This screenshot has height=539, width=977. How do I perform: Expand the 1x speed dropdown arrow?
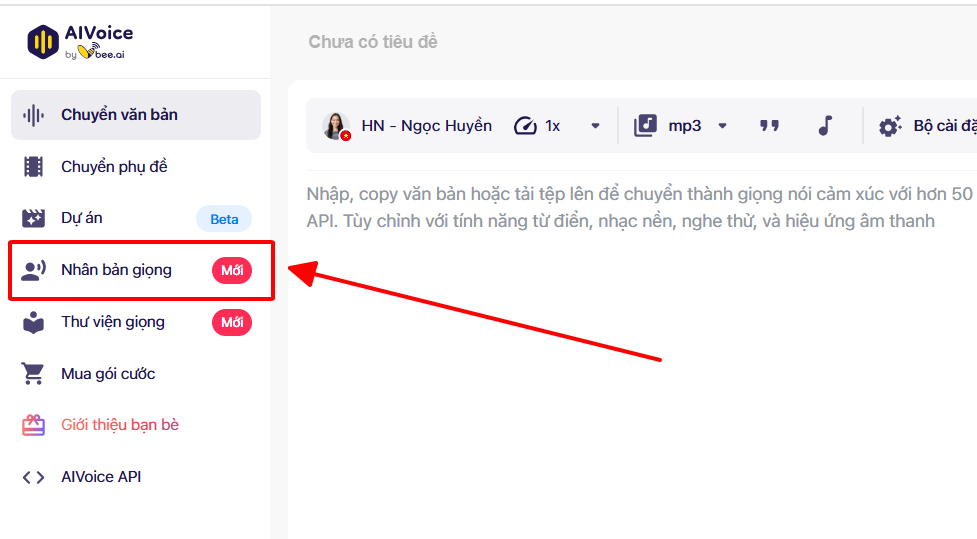(595, 126)
